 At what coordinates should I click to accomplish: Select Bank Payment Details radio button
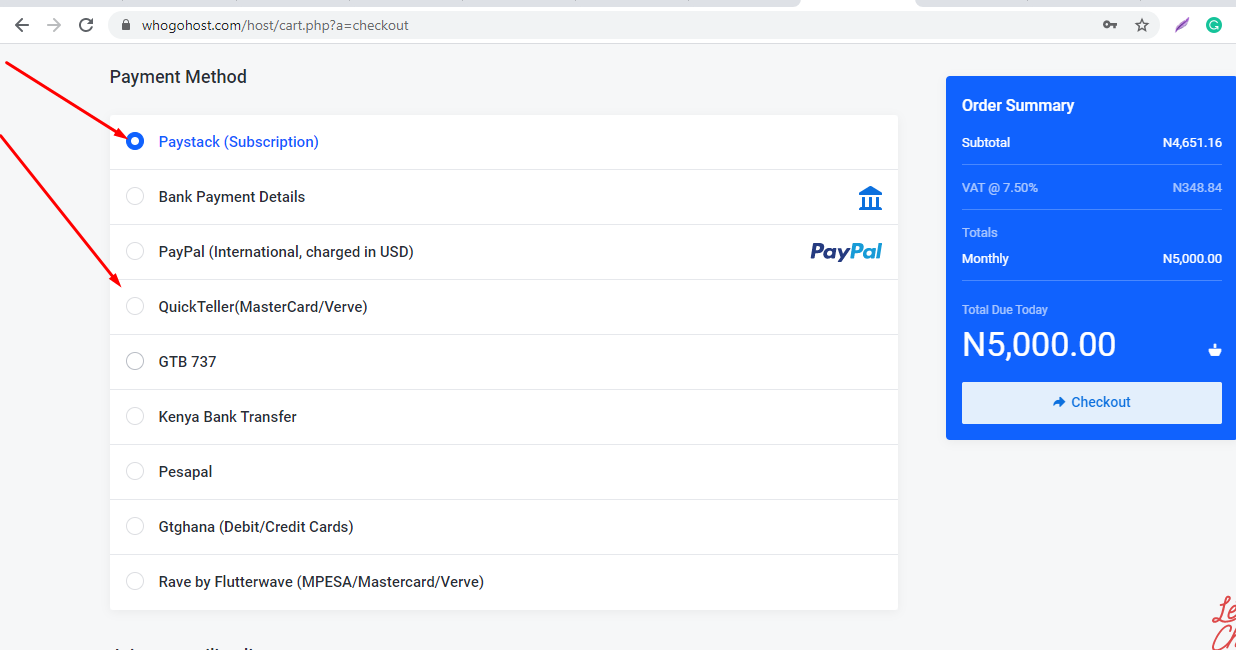point(135,197)
